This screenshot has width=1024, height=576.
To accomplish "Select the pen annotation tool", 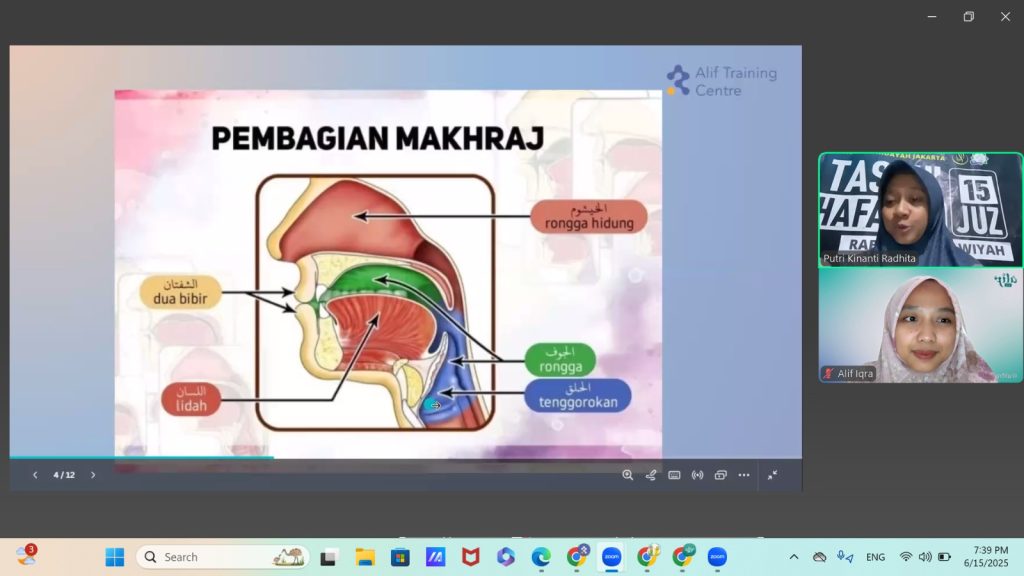I will tap(651, 475).
